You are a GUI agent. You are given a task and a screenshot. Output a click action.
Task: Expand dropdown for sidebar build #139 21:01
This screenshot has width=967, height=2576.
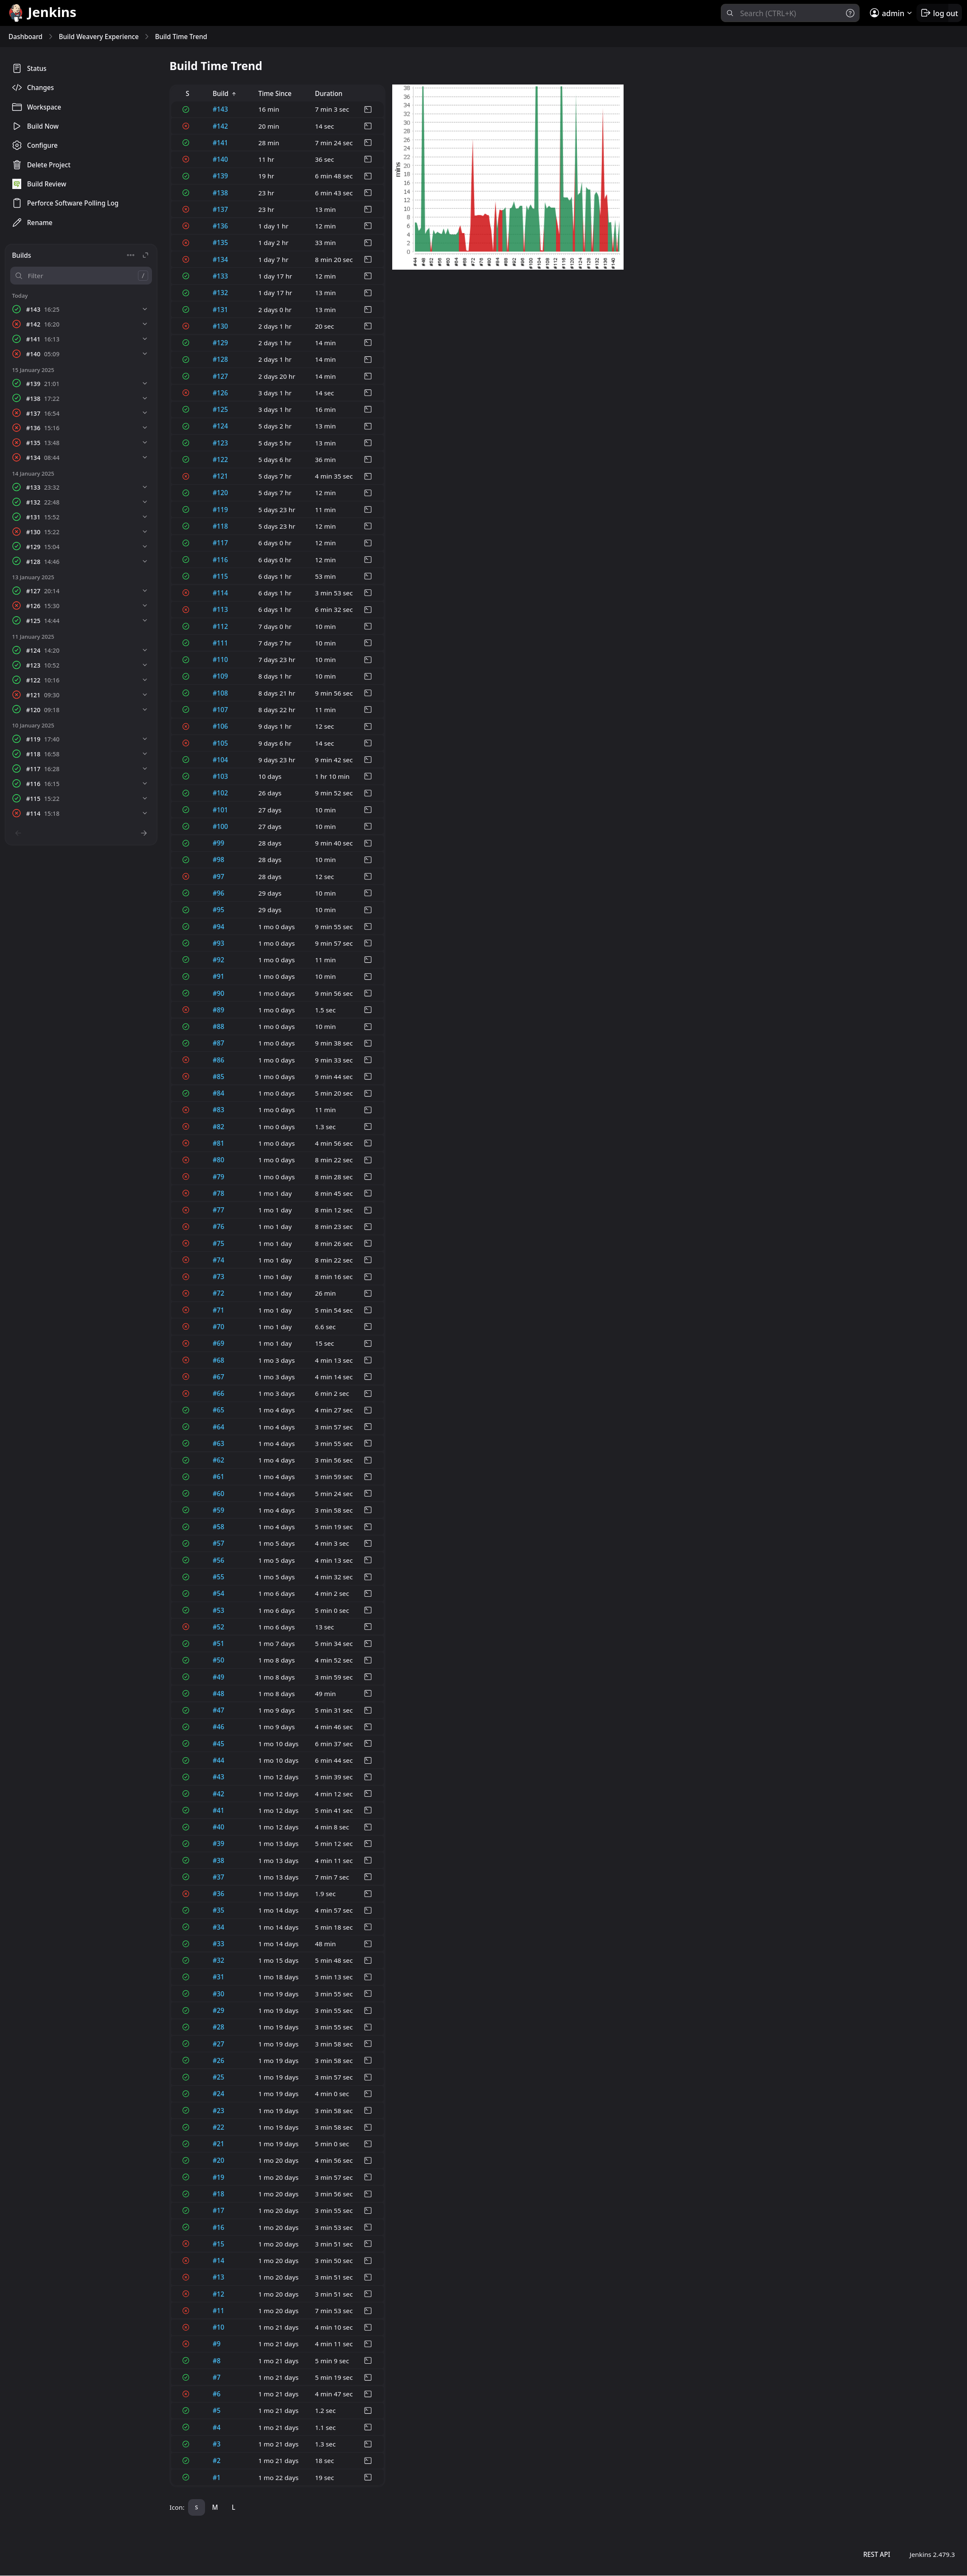coord(145,383)
